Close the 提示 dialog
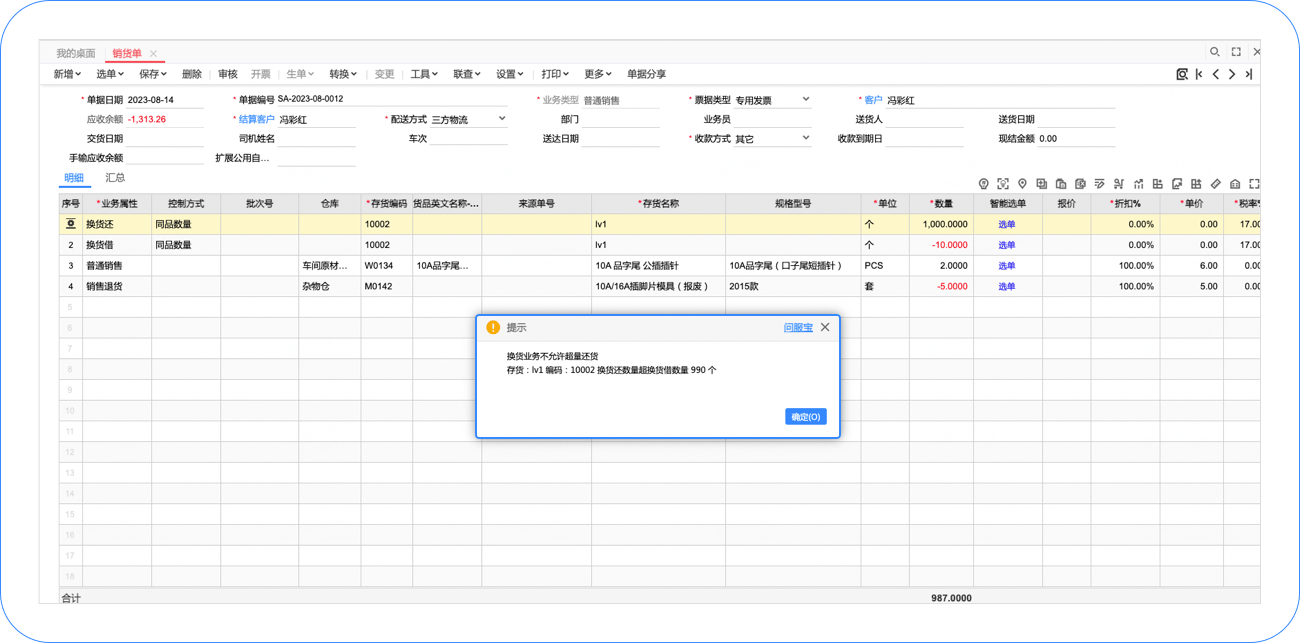This screenshot has width=1300, height=643. coord(825,327)
